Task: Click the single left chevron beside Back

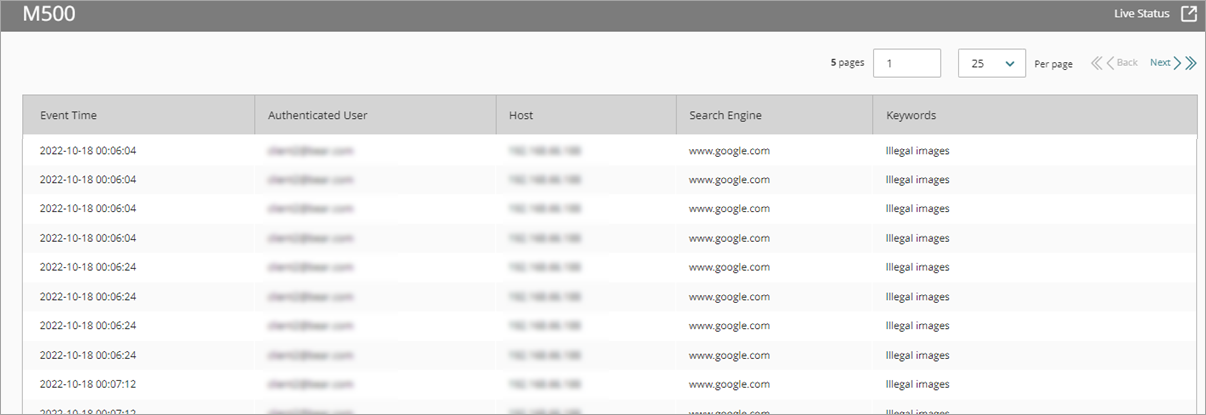Action: pos(1110,63)
